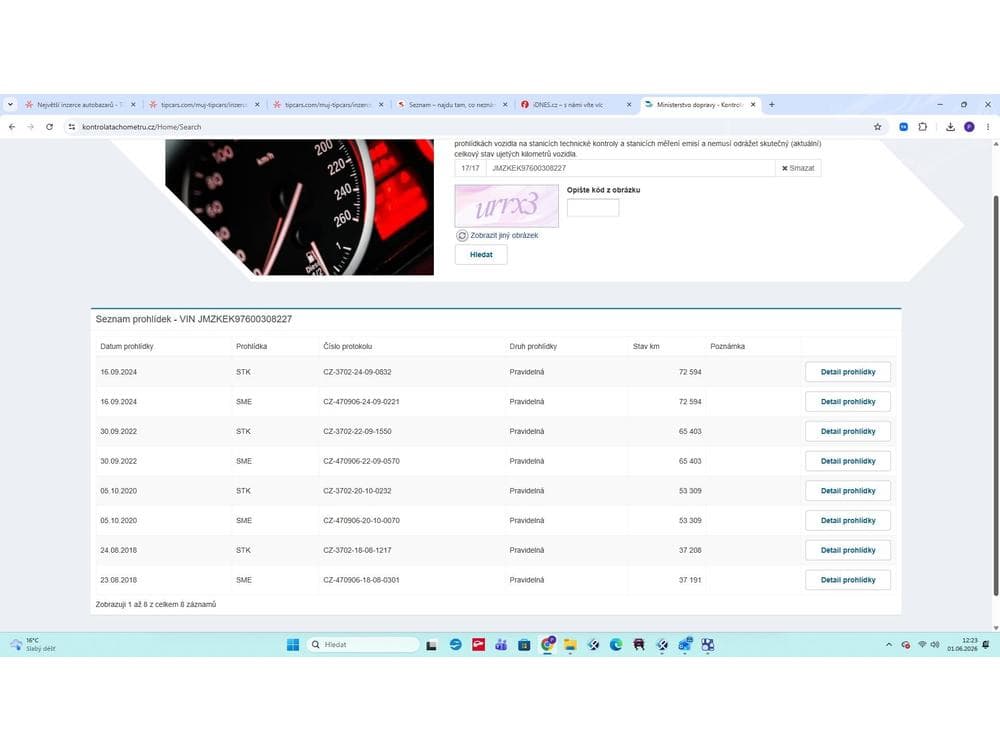
Task: Switch to Největší inzerce autobazarů tab
Action: pos(79,105)
